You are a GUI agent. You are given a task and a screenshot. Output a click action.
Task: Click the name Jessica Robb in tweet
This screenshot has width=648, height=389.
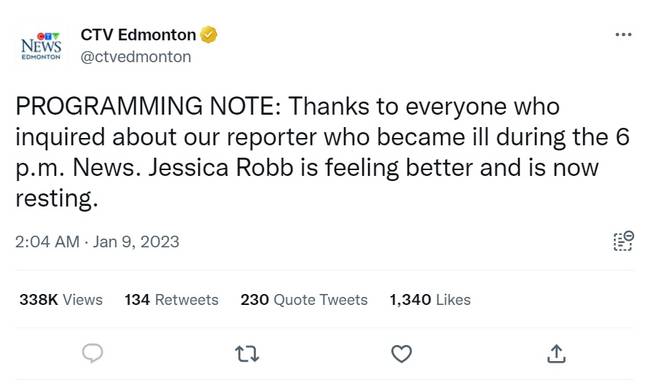click(221, 168)
